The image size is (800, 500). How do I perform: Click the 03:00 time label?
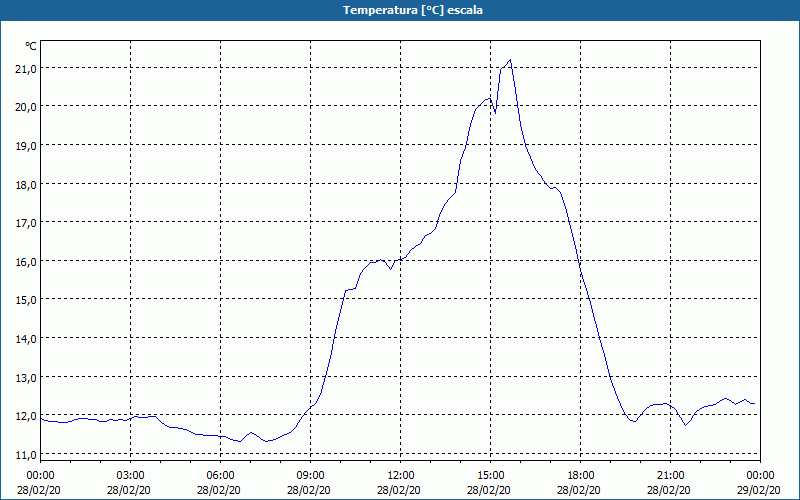pos(131,476)
